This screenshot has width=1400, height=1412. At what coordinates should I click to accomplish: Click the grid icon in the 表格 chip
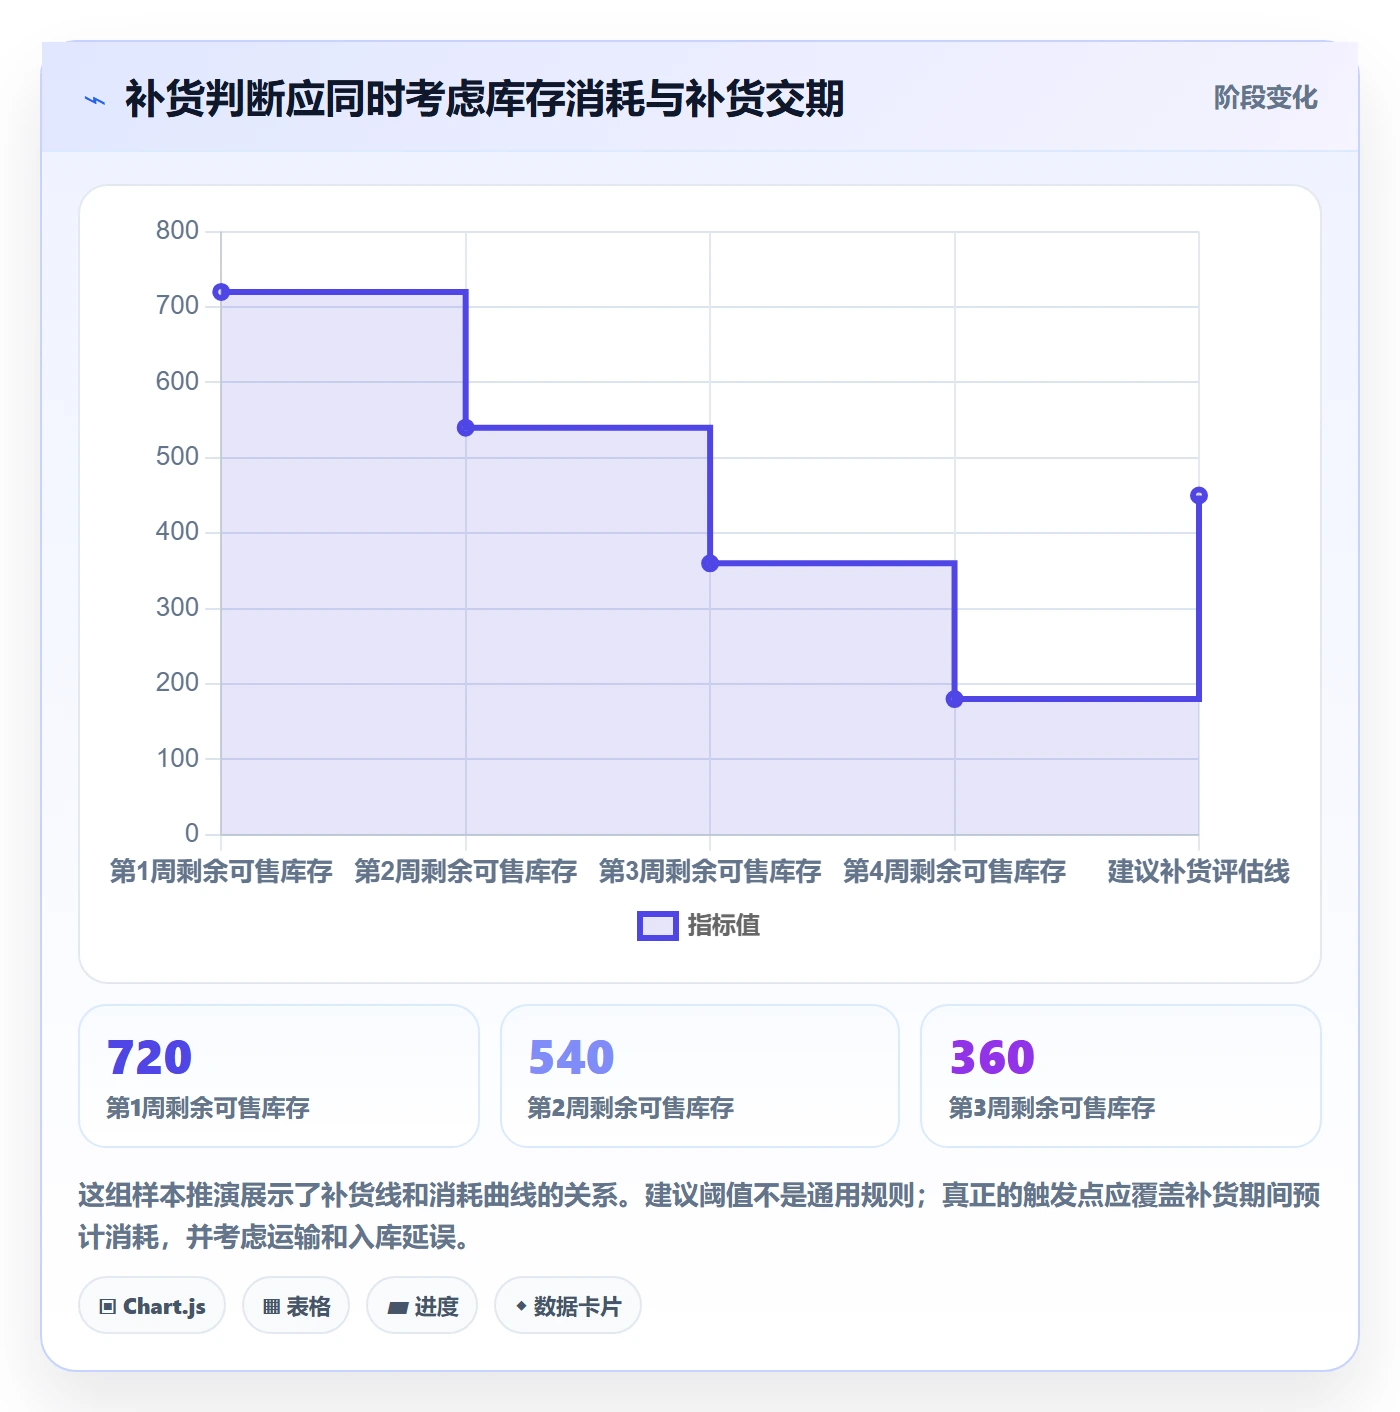[x=271, y=1307]
